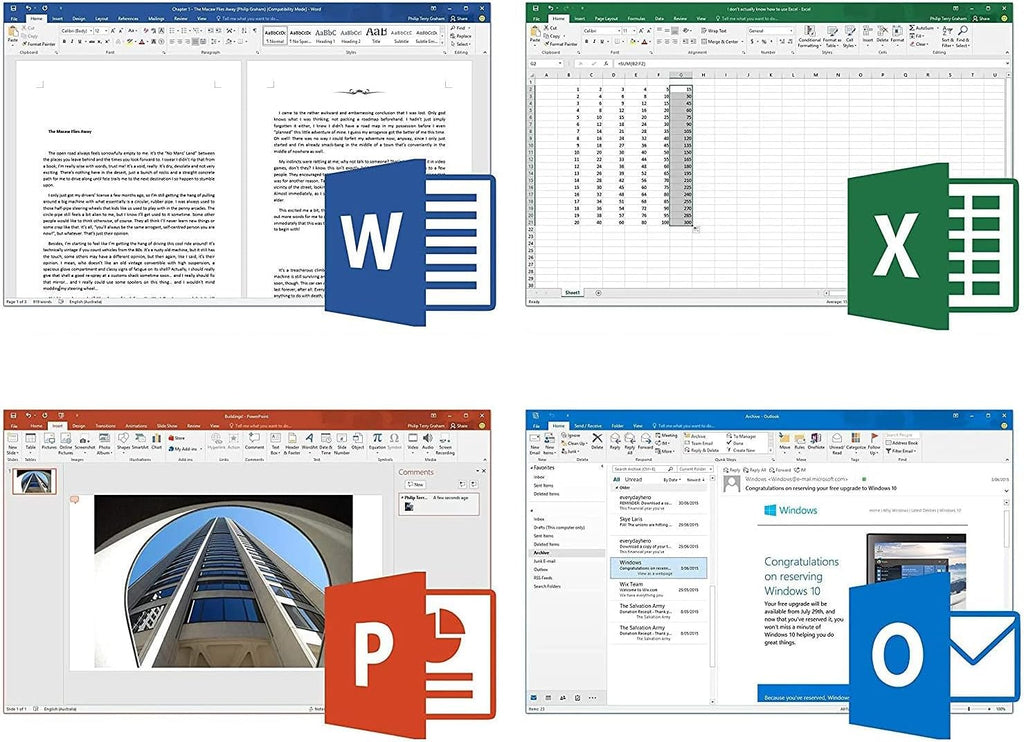Open the font size dropdown in Word
1024x742 pixels.
pyautogui.click(x=106, y=31)
